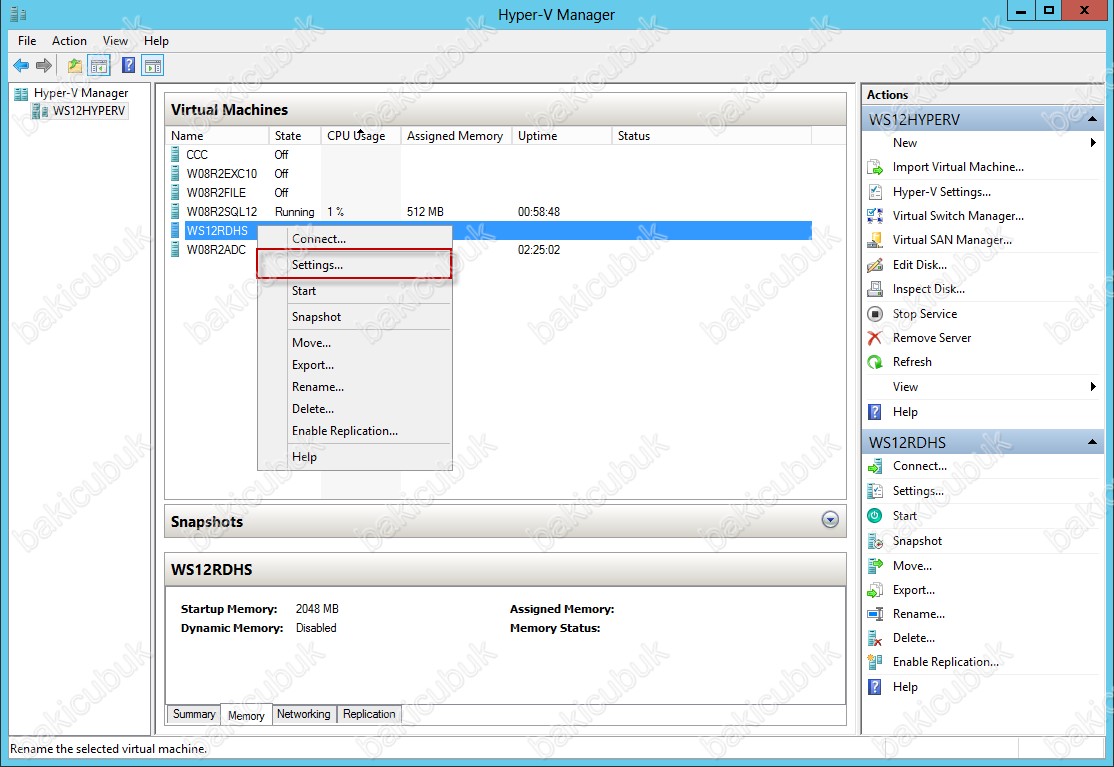
Task: Collapse the WS12HYPERV actions section
Action: point(1093,119)
